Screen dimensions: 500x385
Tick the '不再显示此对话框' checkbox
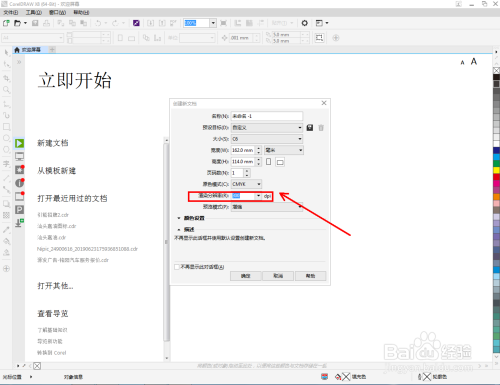[x=177, y=267]
